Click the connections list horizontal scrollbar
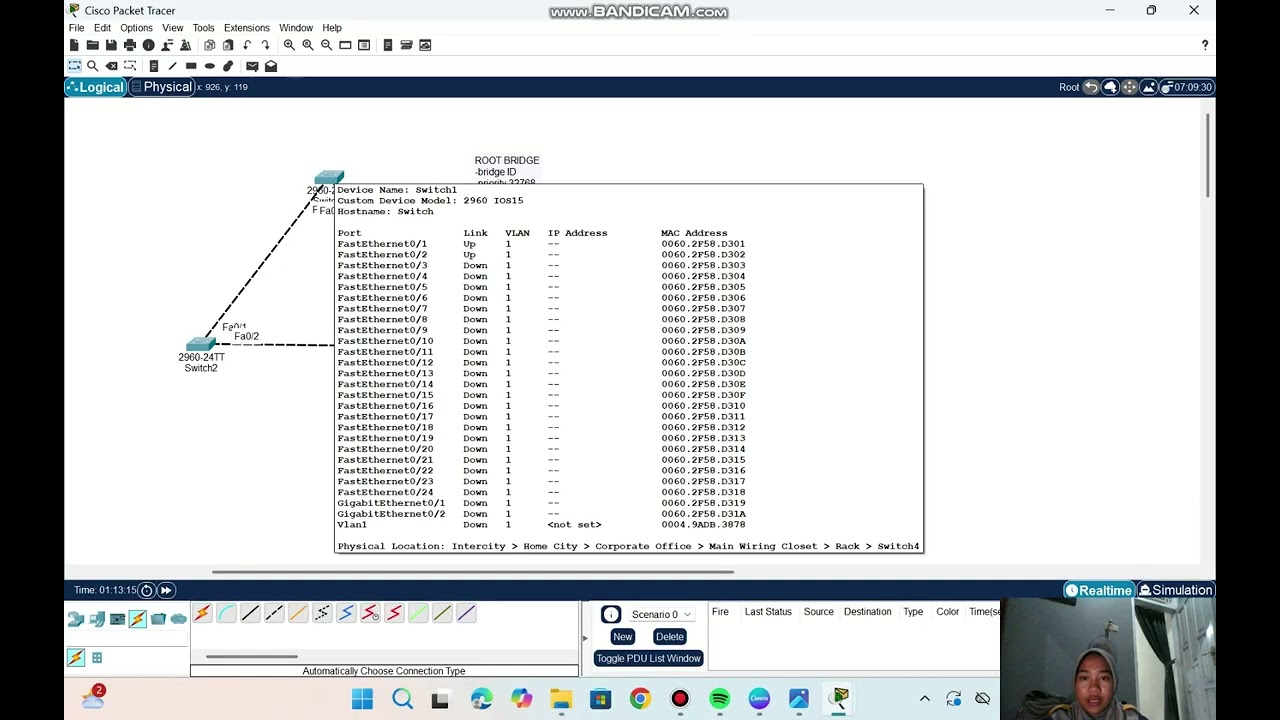The image size is (1280, 720). 251,657
